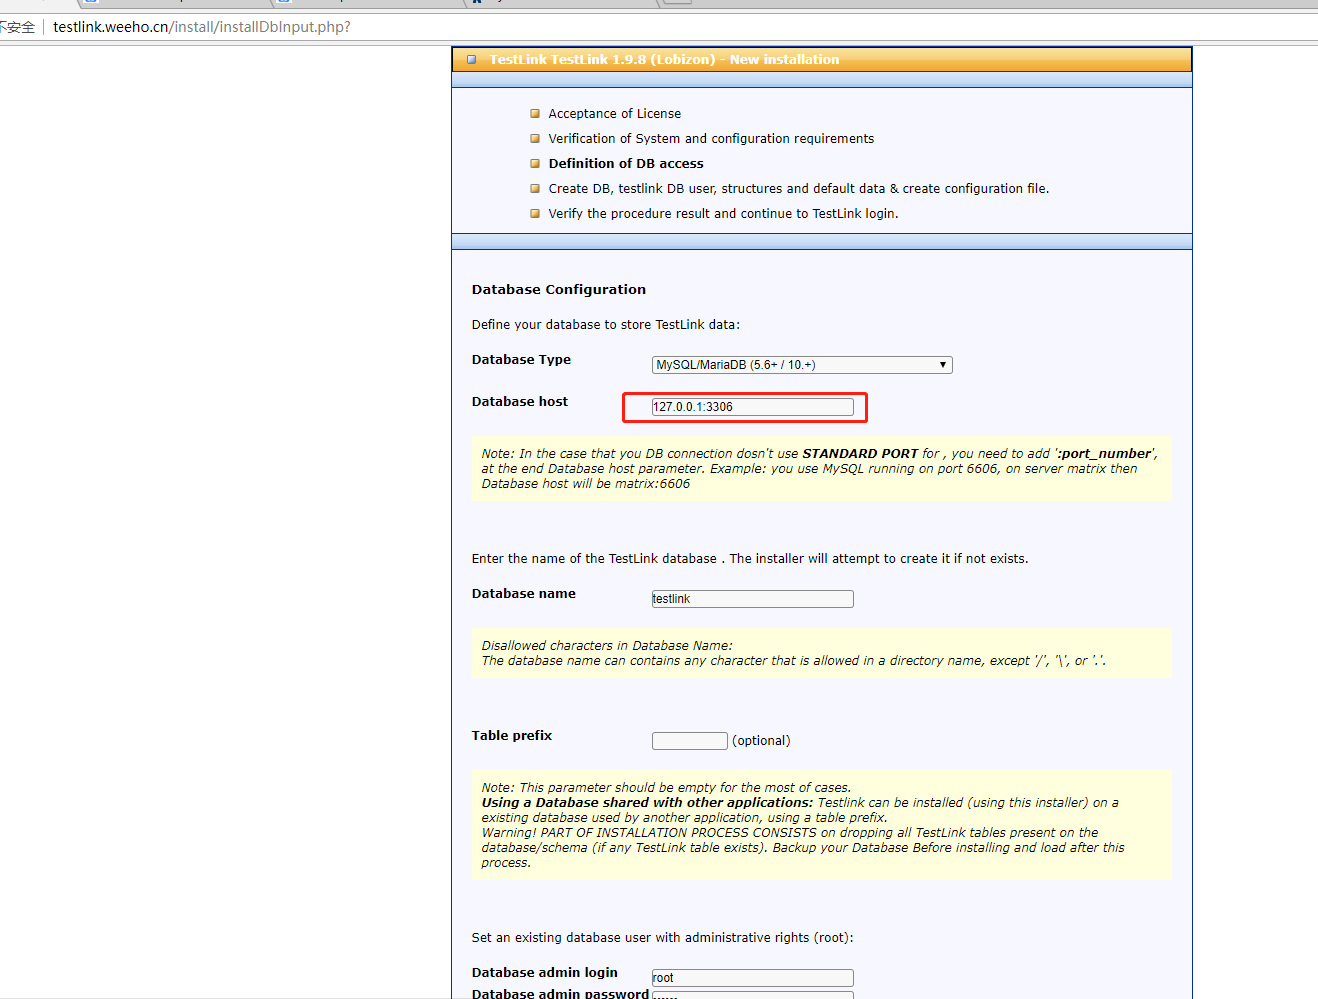Image resolution: width=1318 pixels, height=999 pixels.
Task: Click the 'Create DB, testlink DB user' step text
Action: (799, 189)
